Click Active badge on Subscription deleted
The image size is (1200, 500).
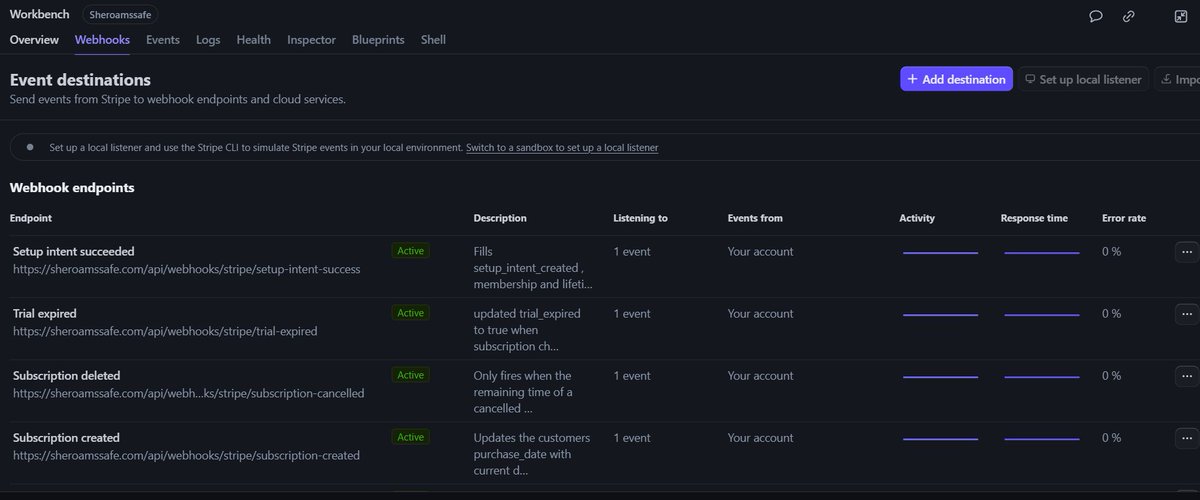click(411, 375)
